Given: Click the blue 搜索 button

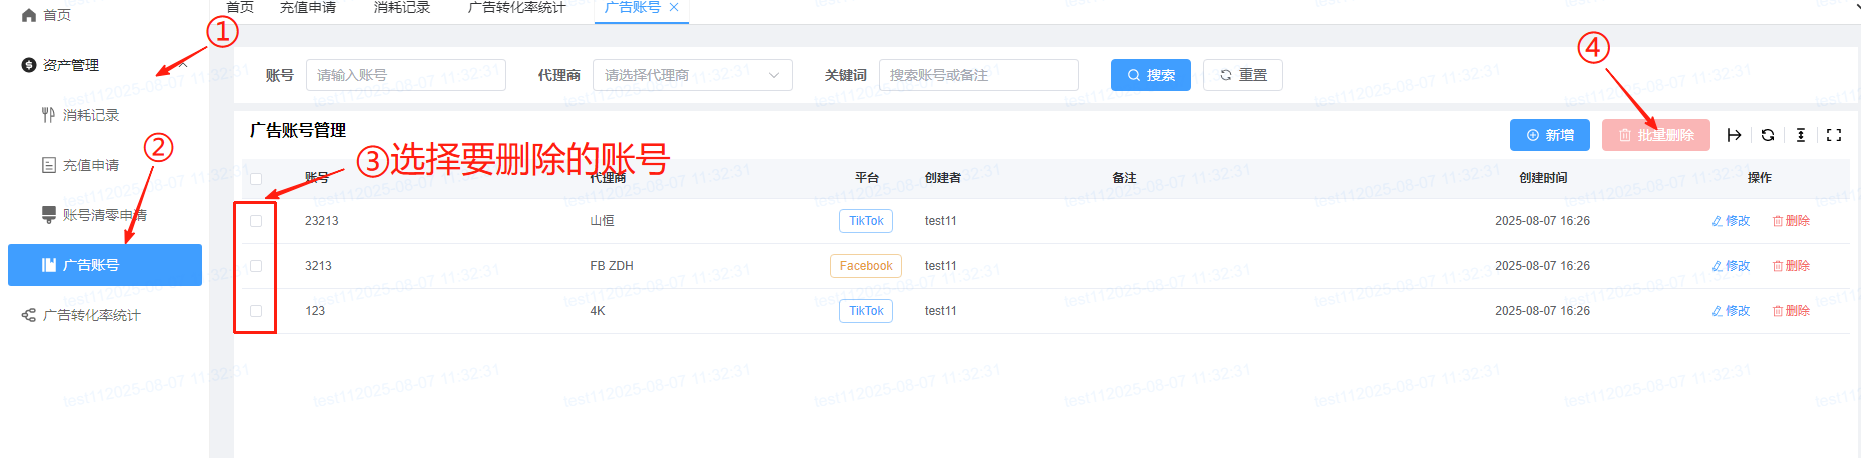Looking at the screenshot, I should tap(1150, 75).
